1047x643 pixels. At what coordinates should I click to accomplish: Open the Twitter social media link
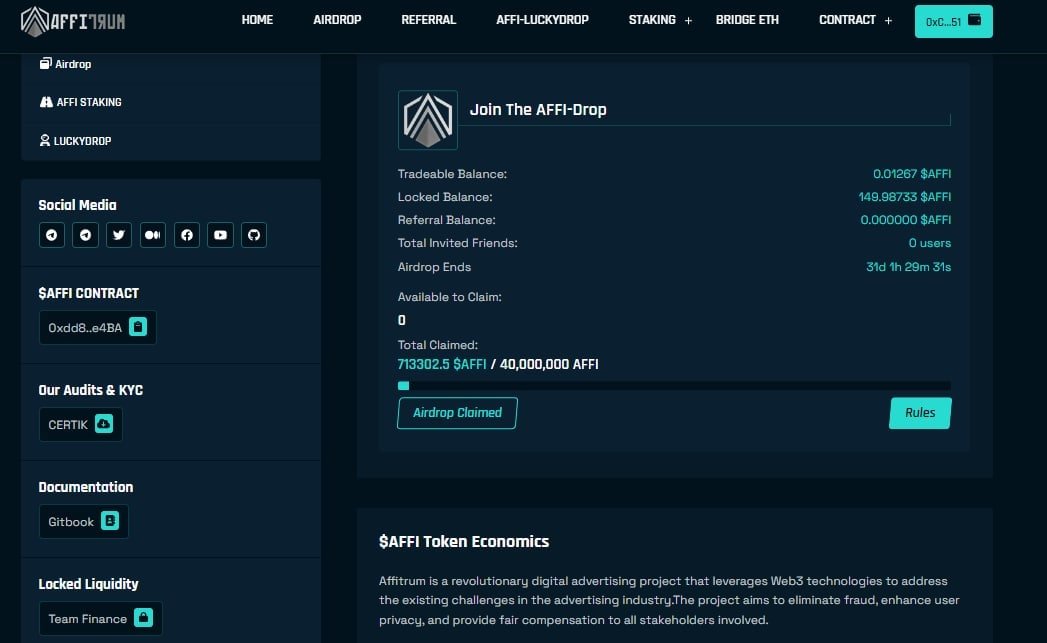coord(119,235)
